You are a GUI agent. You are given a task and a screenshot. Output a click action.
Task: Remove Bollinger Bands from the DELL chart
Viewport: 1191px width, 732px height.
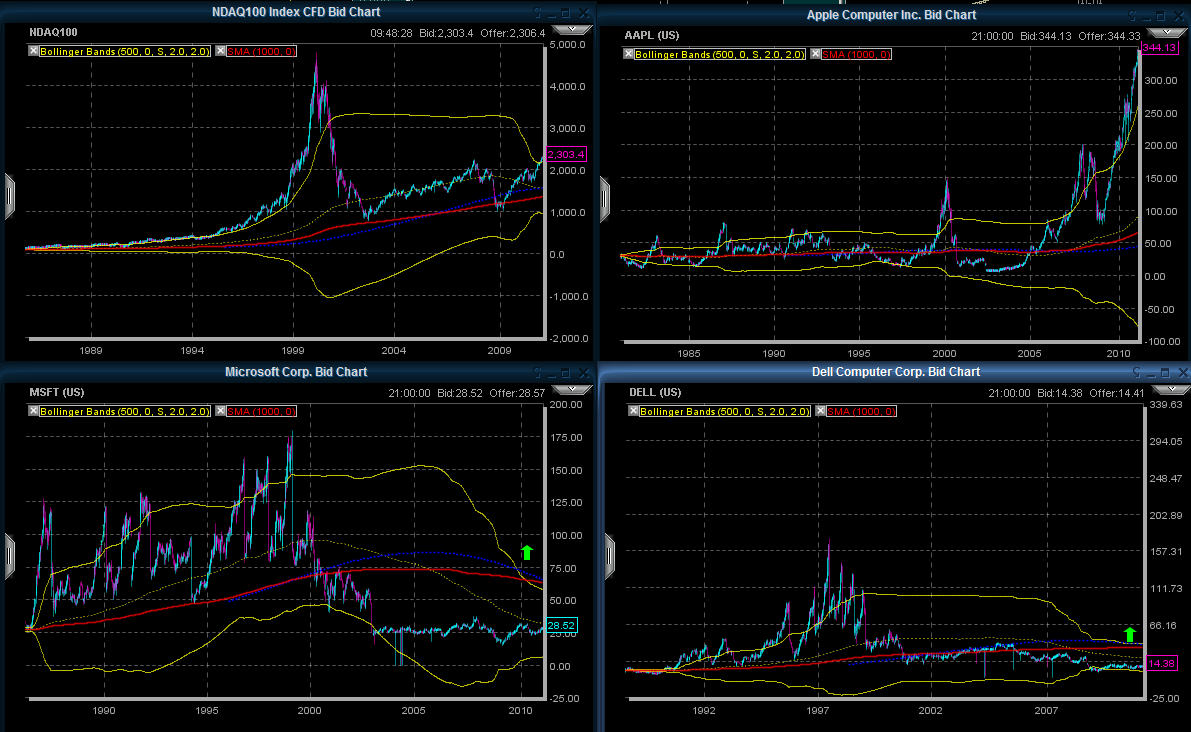coord(633,411)
